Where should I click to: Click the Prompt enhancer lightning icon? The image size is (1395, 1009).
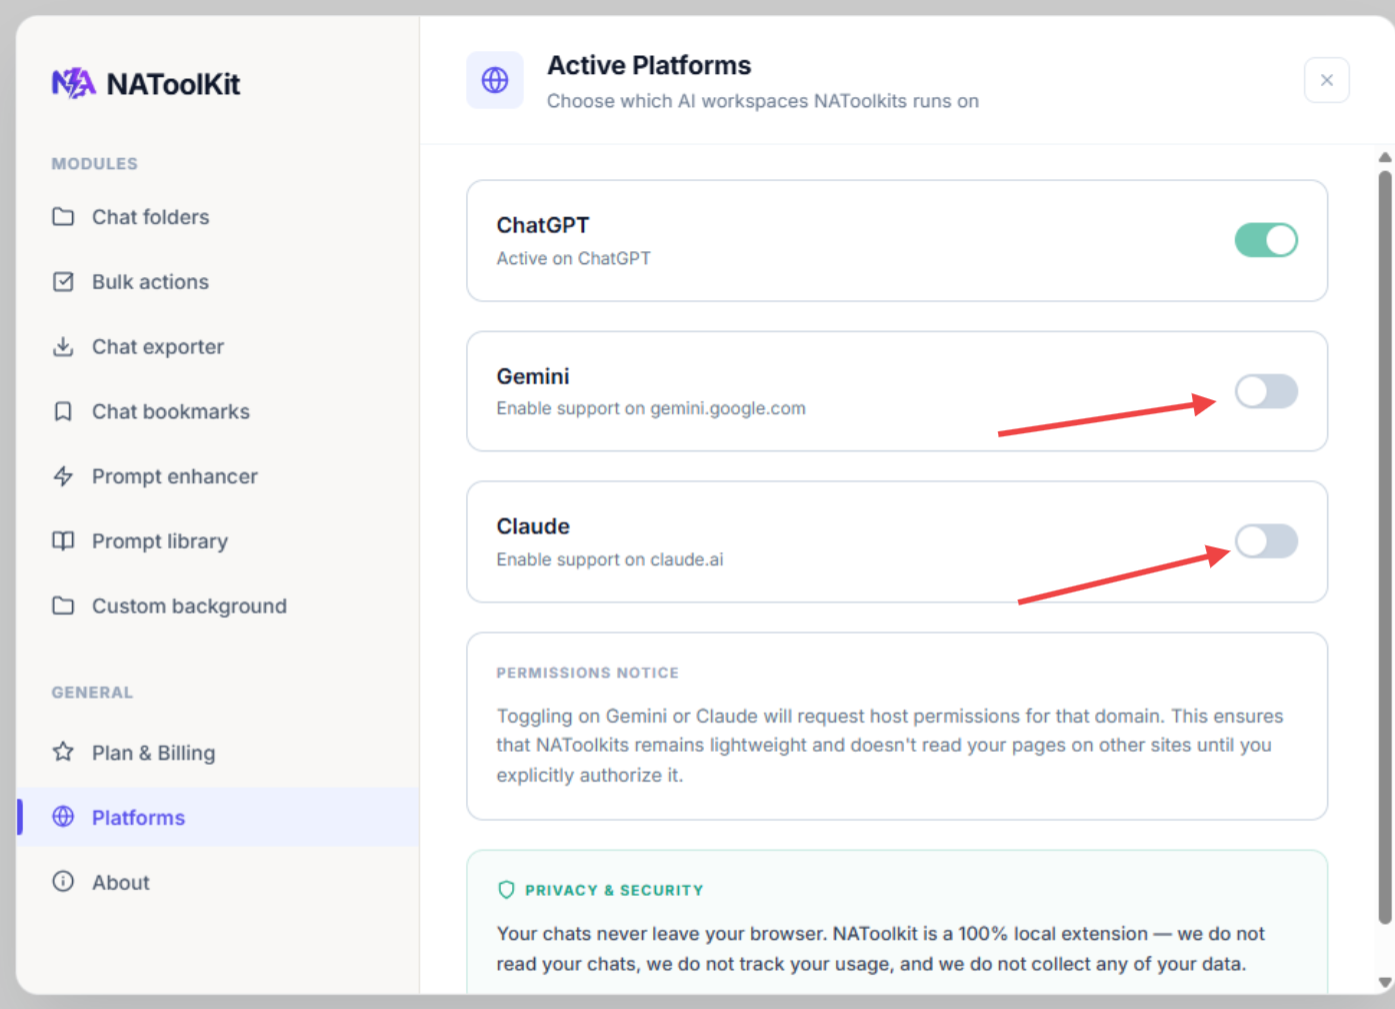63,476
